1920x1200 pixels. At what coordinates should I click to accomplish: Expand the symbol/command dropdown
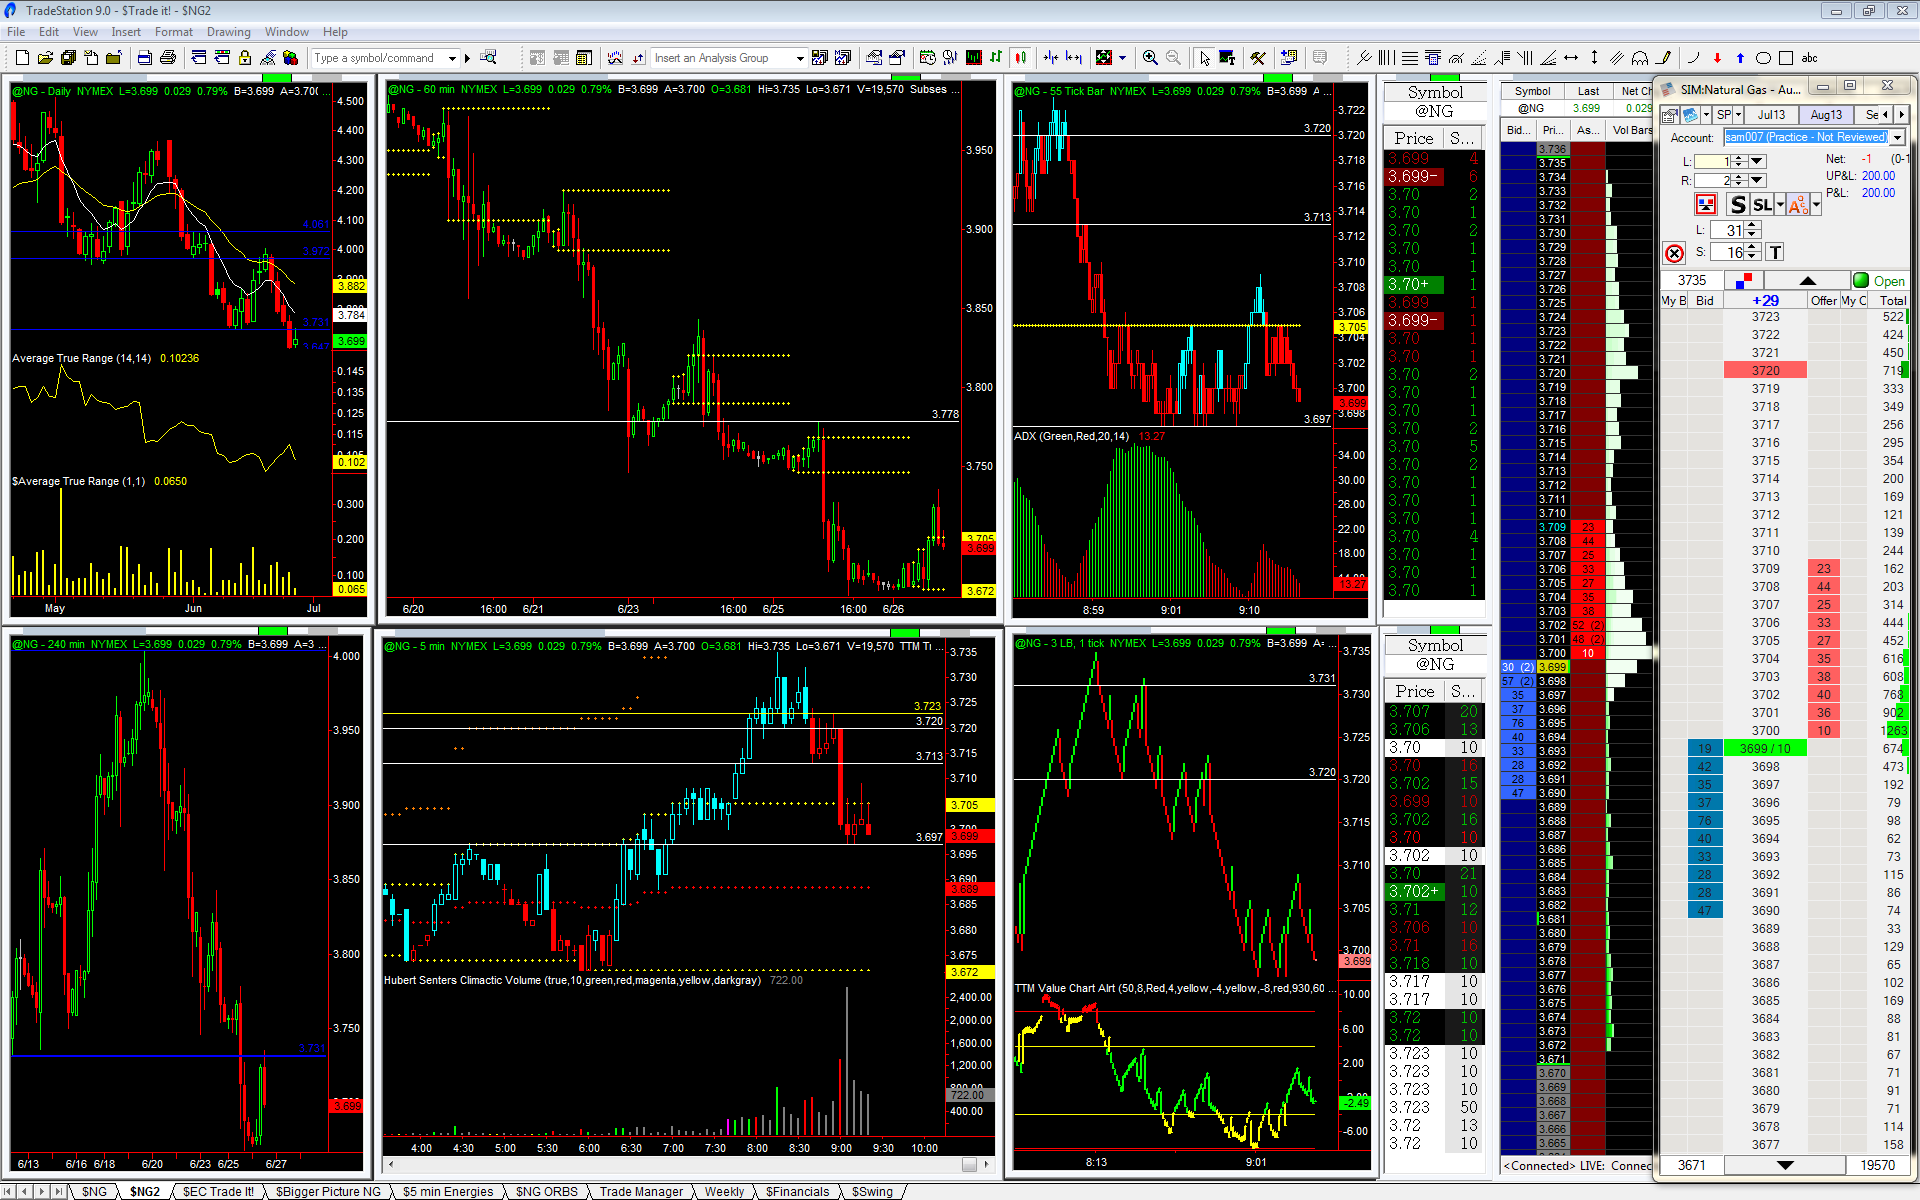pos(452,58)
